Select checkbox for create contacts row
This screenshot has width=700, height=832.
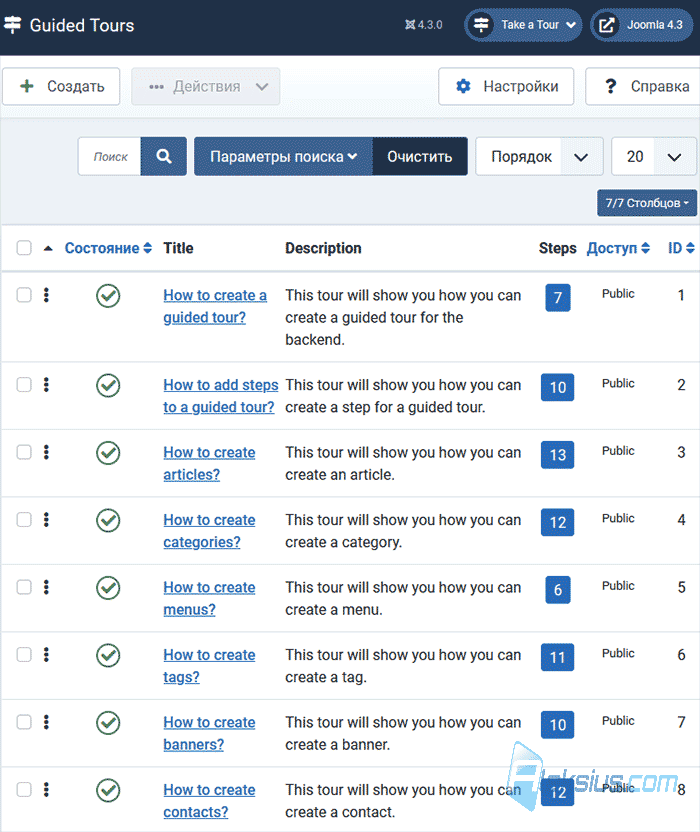tap(24, 789)
